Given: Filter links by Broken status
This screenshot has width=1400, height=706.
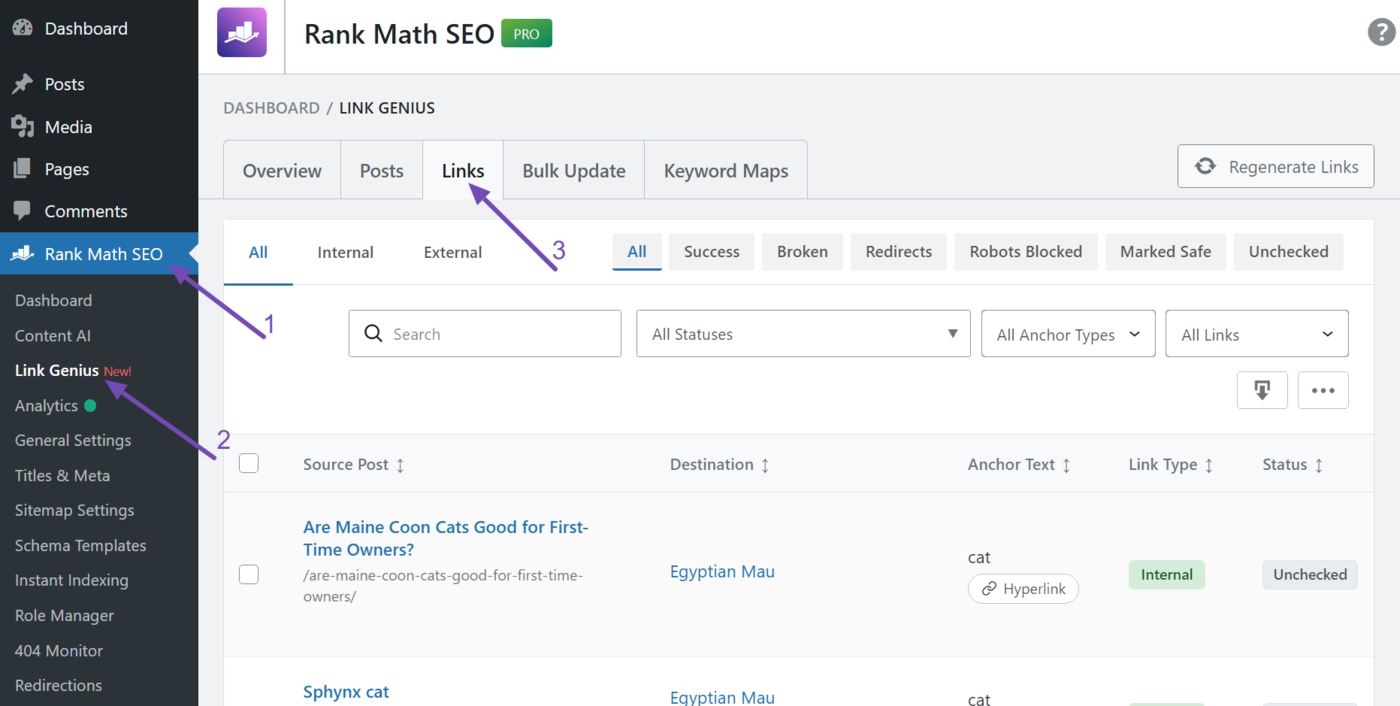Looking at the screenshot, I should (802, 251).
